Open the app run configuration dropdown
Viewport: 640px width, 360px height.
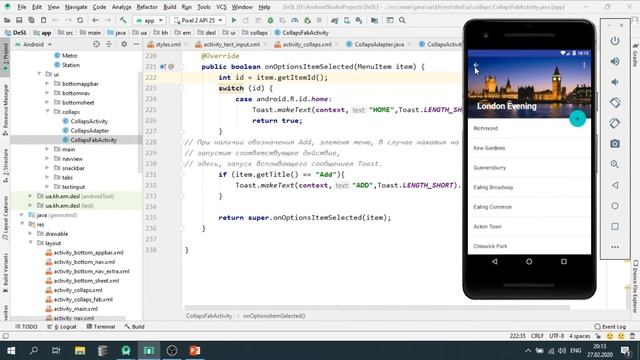tap(149, 20)
